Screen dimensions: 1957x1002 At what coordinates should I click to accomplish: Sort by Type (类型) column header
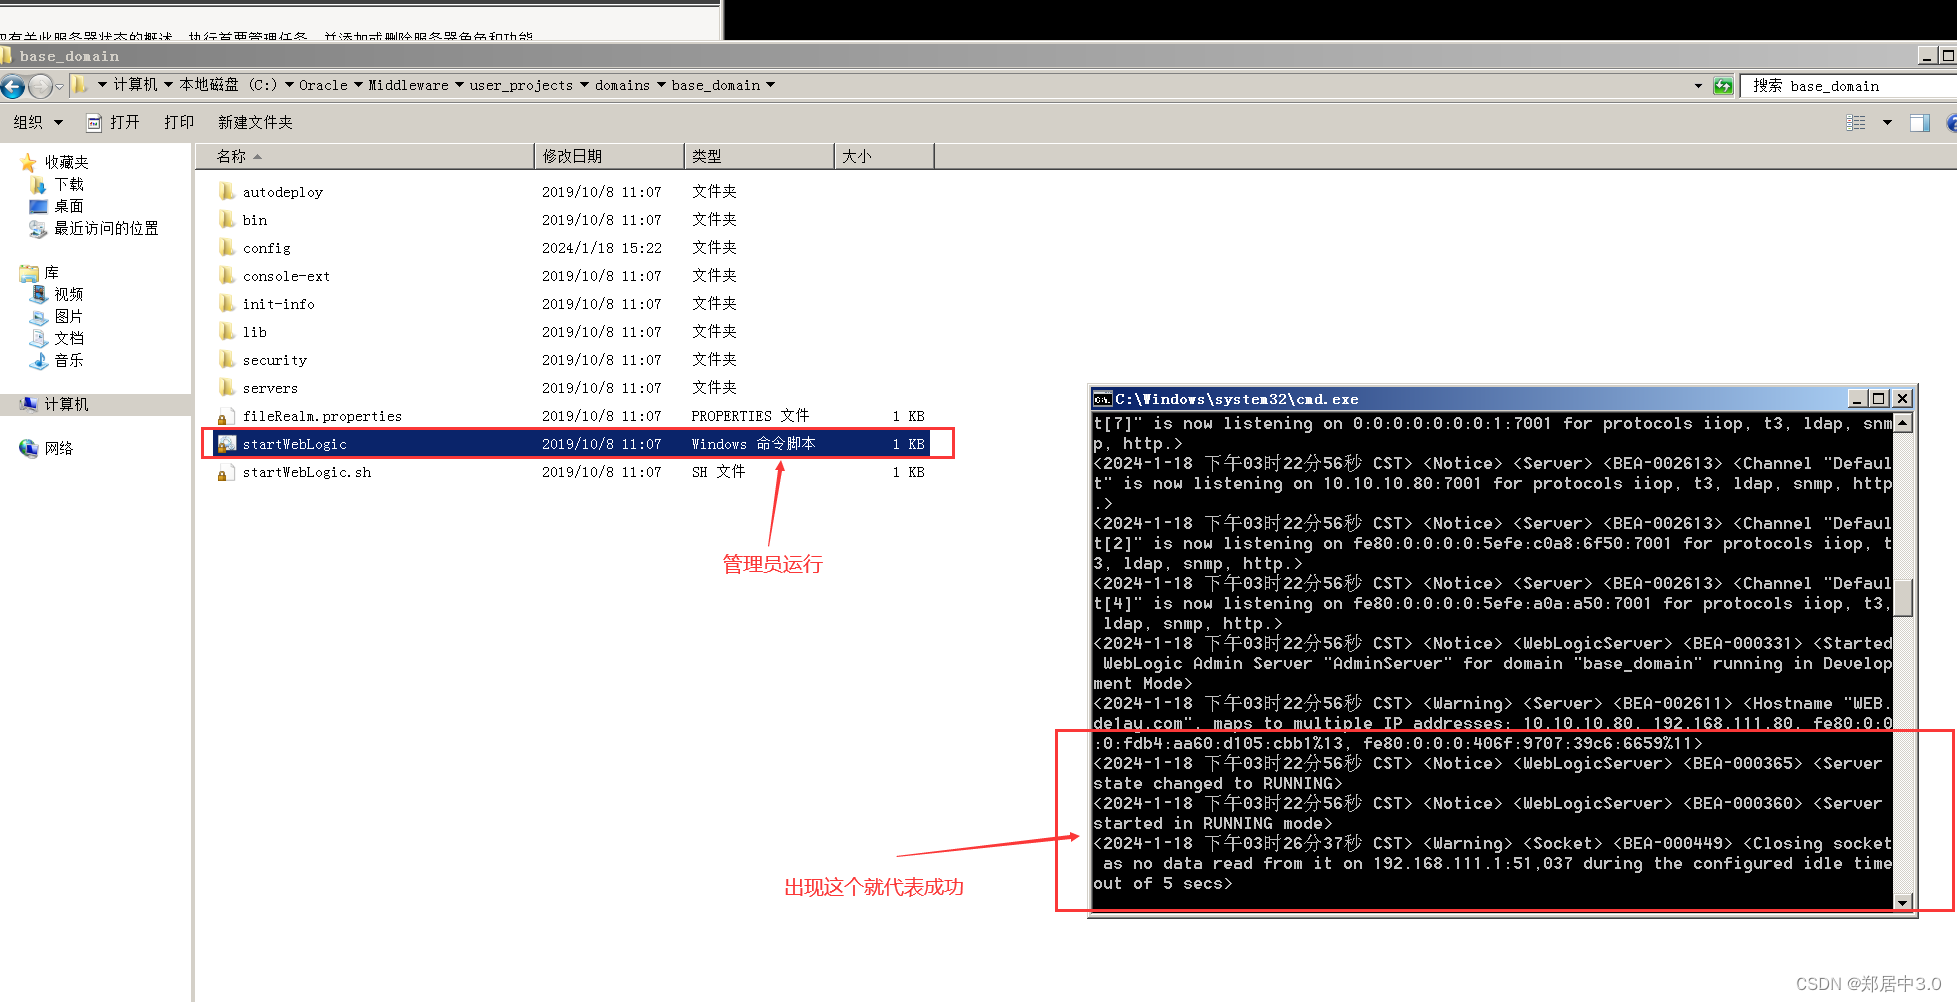760,156
